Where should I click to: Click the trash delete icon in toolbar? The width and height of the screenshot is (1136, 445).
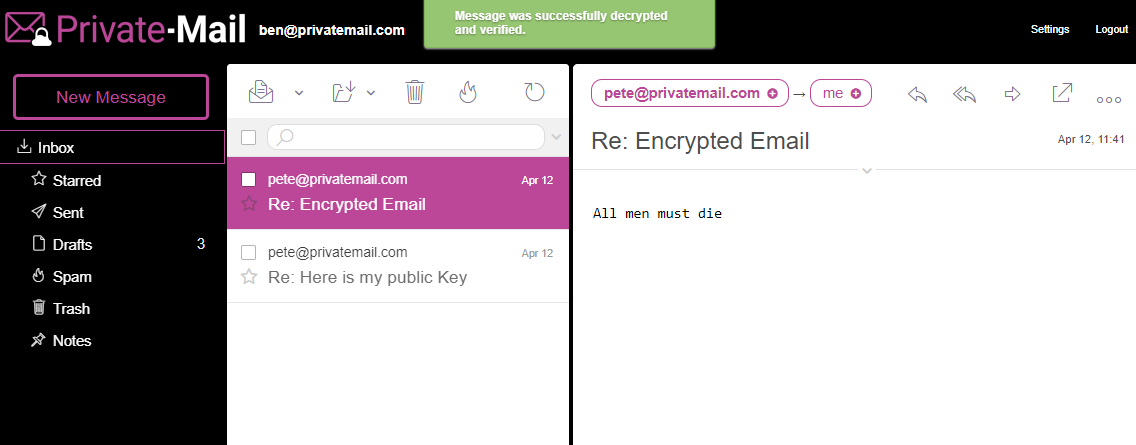tap(415, 93)
